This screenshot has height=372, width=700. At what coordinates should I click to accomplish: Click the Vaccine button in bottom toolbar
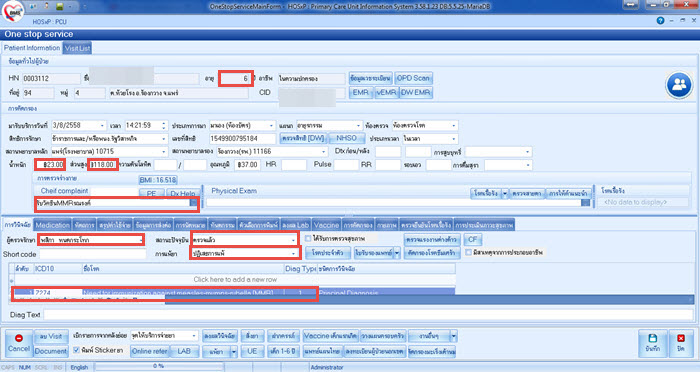click(x=330, y=336)
